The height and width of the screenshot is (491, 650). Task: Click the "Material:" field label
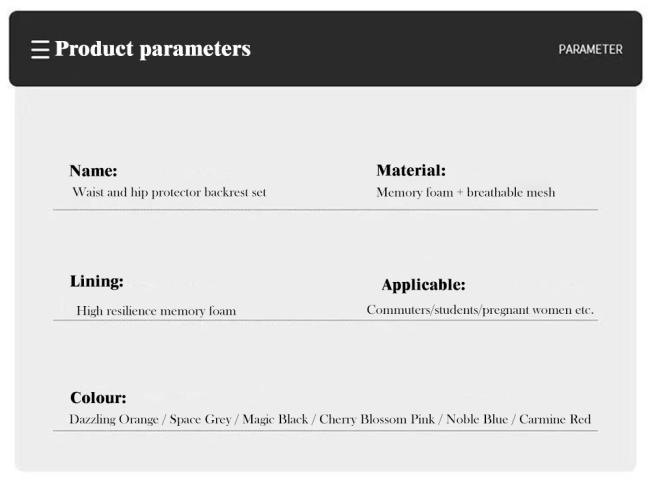click(411, 171)
